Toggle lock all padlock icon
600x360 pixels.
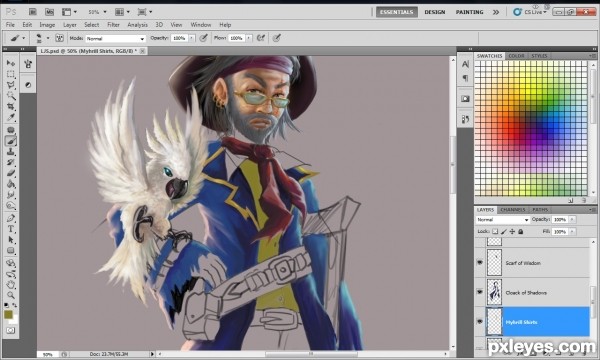520,231
